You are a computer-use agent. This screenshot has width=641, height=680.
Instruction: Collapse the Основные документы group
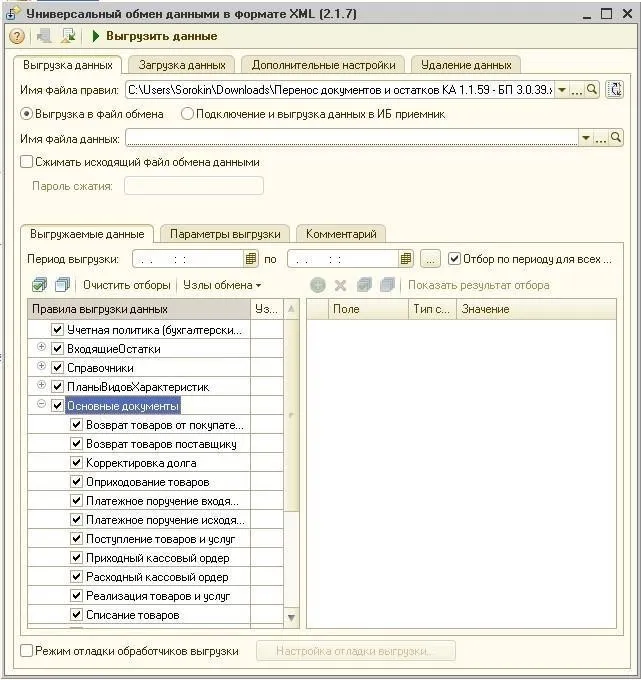41,404
